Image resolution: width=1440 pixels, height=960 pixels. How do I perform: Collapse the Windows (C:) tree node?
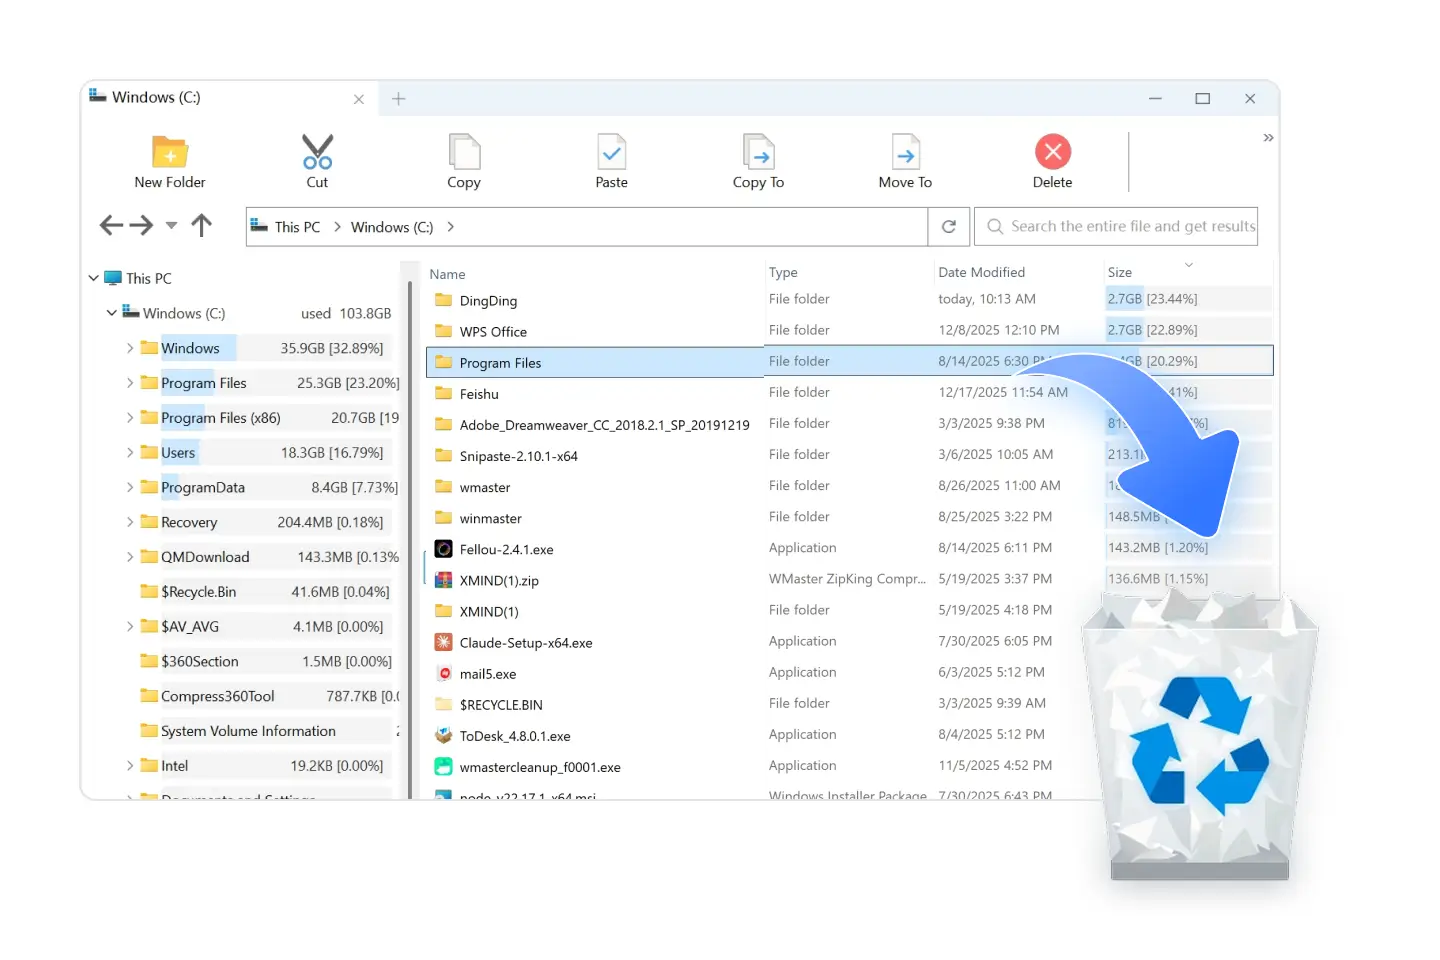tap(111, 312)
